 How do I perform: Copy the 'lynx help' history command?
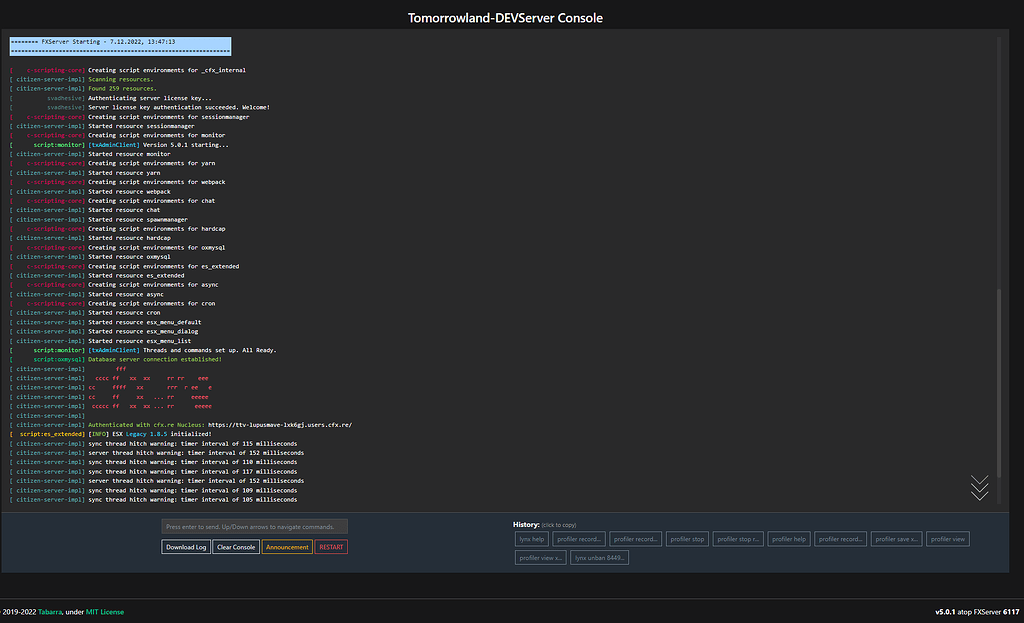(531, 538)
